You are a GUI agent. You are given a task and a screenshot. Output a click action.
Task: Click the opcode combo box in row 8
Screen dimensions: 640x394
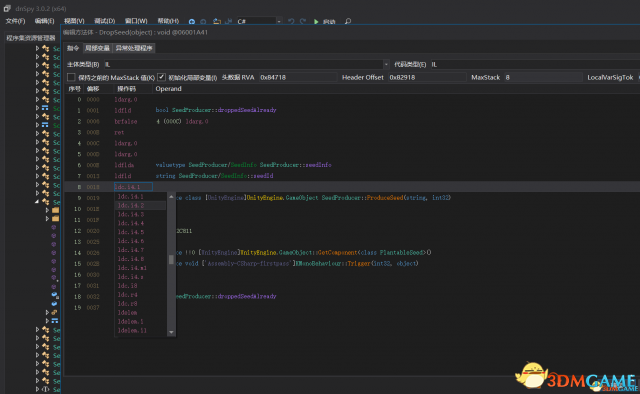pyautogui.click(x=133, y=187)
